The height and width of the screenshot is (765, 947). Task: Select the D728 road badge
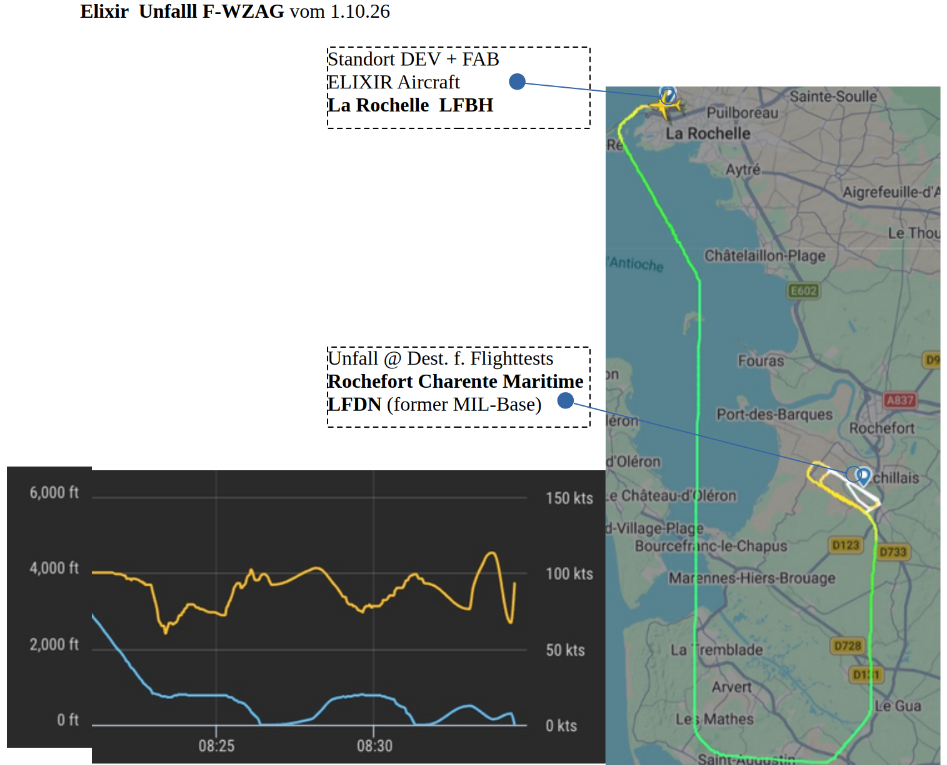[x=848, y=646]
